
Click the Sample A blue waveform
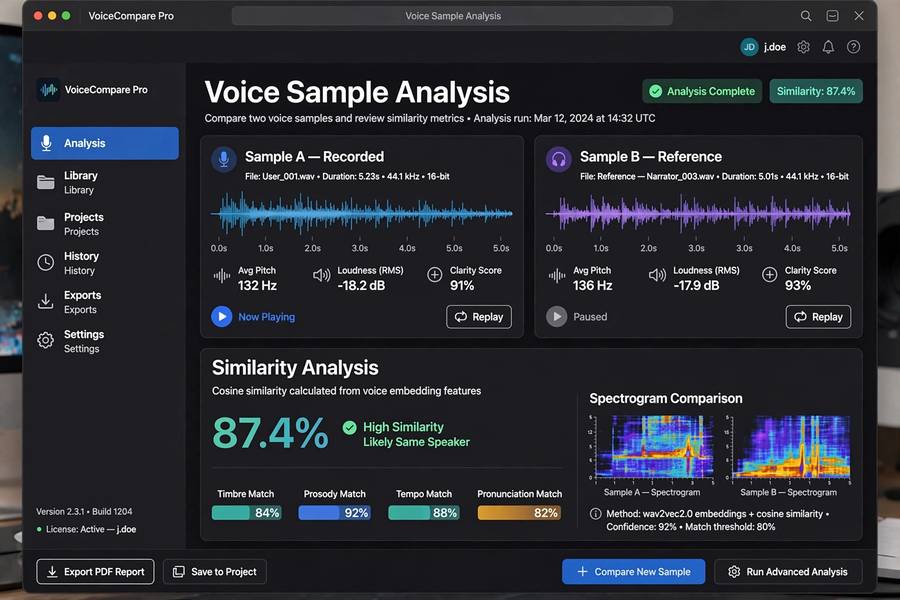tap(362, 214)
